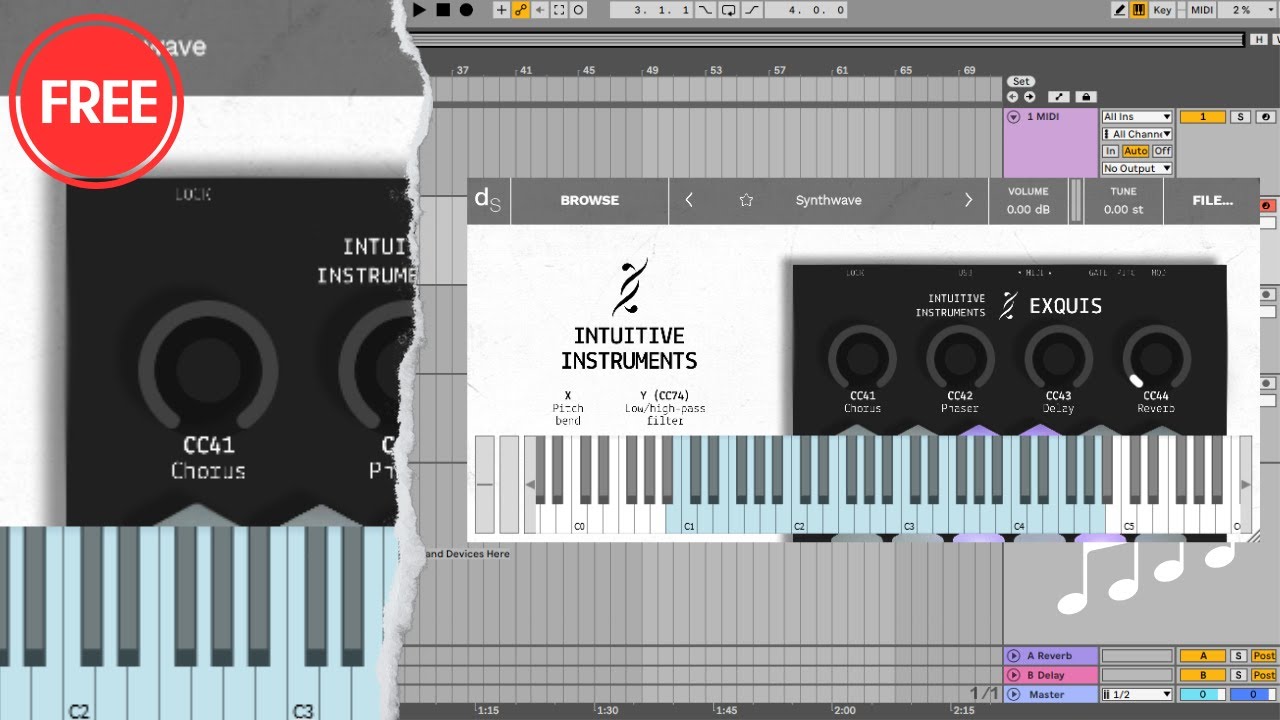Go to next preset with right chevron
Screen dimensions: 1280x720
968,200
